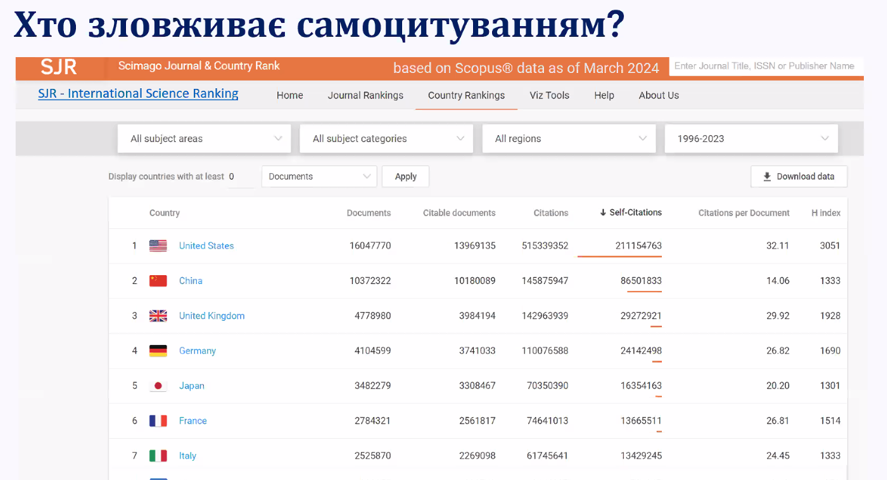Open the Help menu item
The height and width of the screenshot is (480, 887).
pos(604,96)
